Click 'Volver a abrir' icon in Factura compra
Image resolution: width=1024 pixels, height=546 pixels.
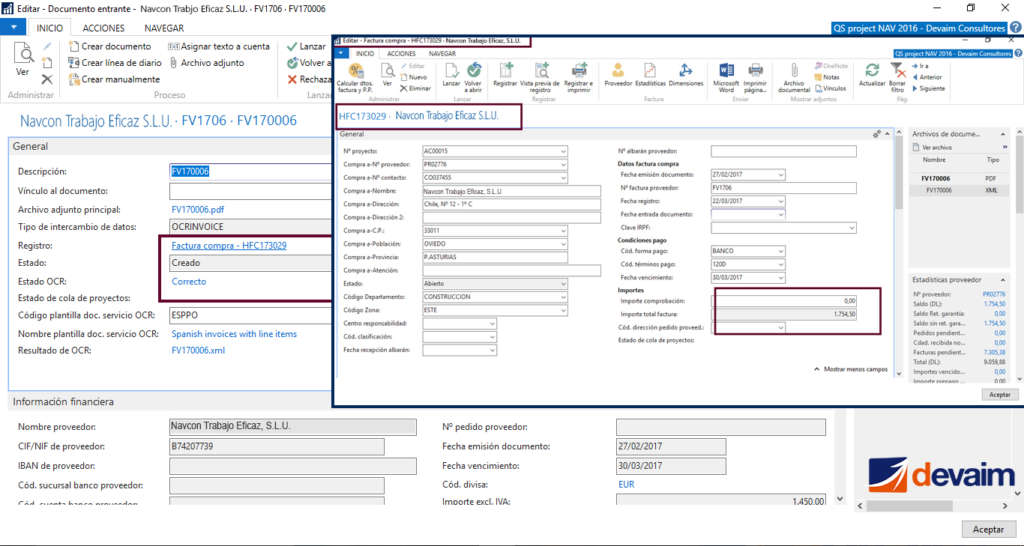tap(473, 72)
